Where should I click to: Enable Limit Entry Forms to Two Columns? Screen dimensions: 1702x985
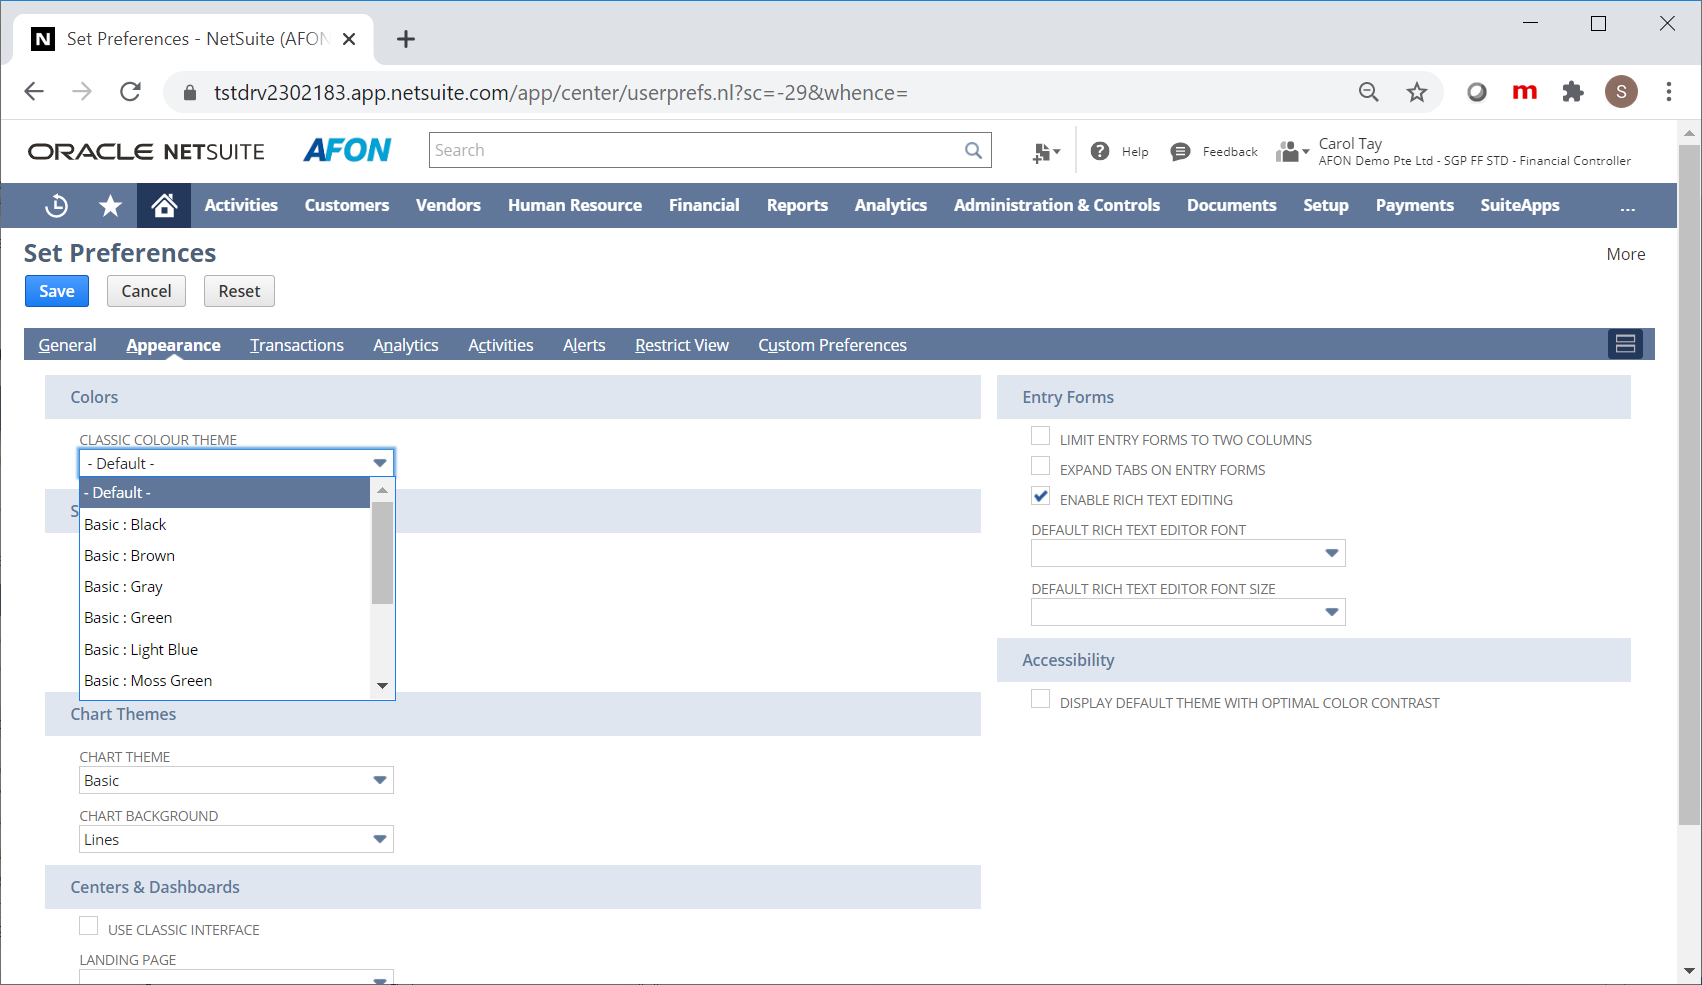[1040, 435]
